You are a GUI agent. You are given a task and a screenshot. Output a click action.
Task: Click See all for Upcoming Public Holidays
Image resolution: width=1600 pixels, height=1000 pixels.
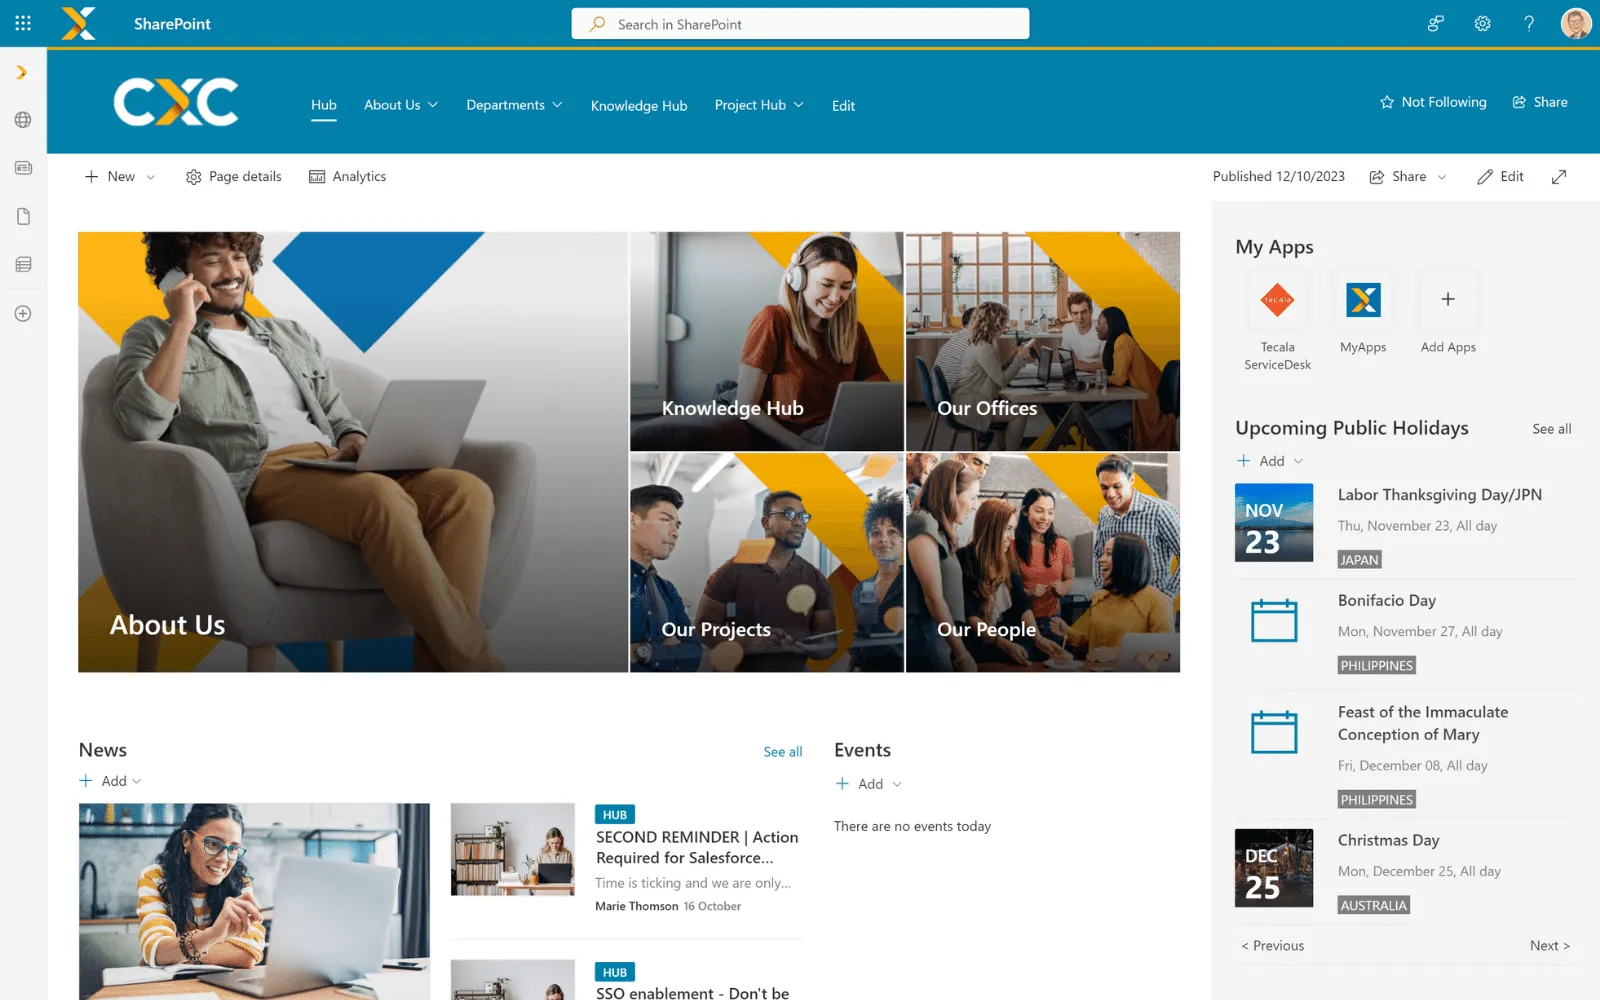(x=1552, y=429)
